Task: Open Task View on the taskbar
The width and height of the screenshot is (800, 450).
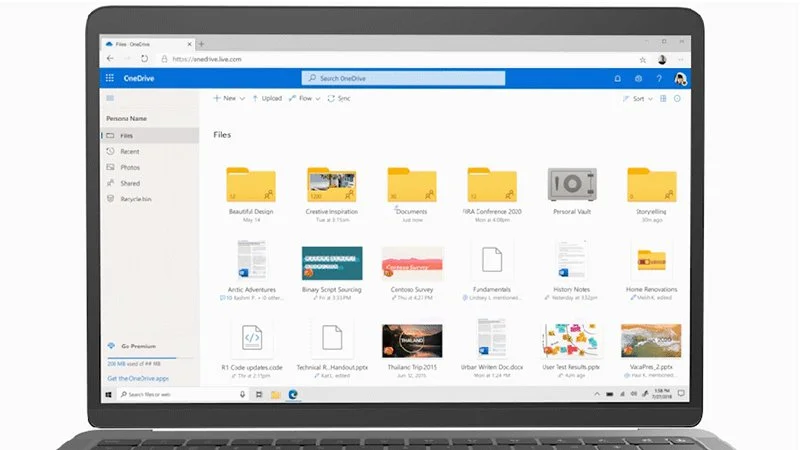Action: pos(259,394)
